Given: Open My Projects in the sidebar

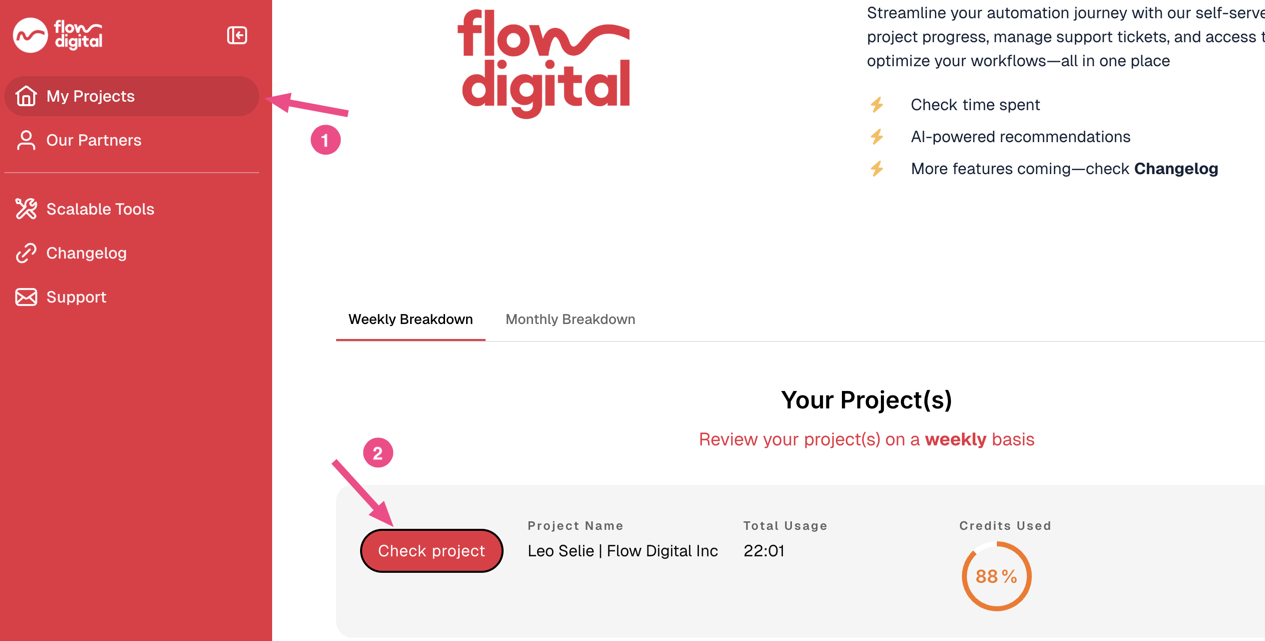Looking at the screenshot, I should point(90,96).
